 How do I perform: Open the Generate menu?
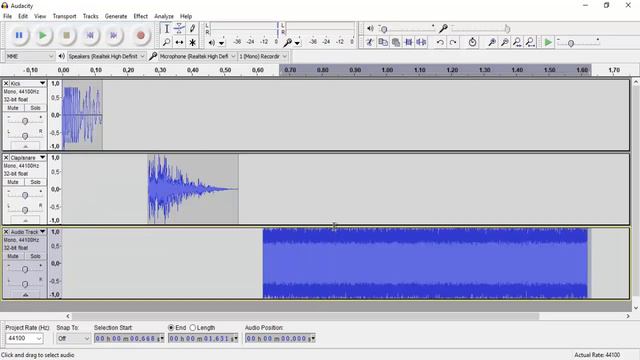(x=116, y=16)
